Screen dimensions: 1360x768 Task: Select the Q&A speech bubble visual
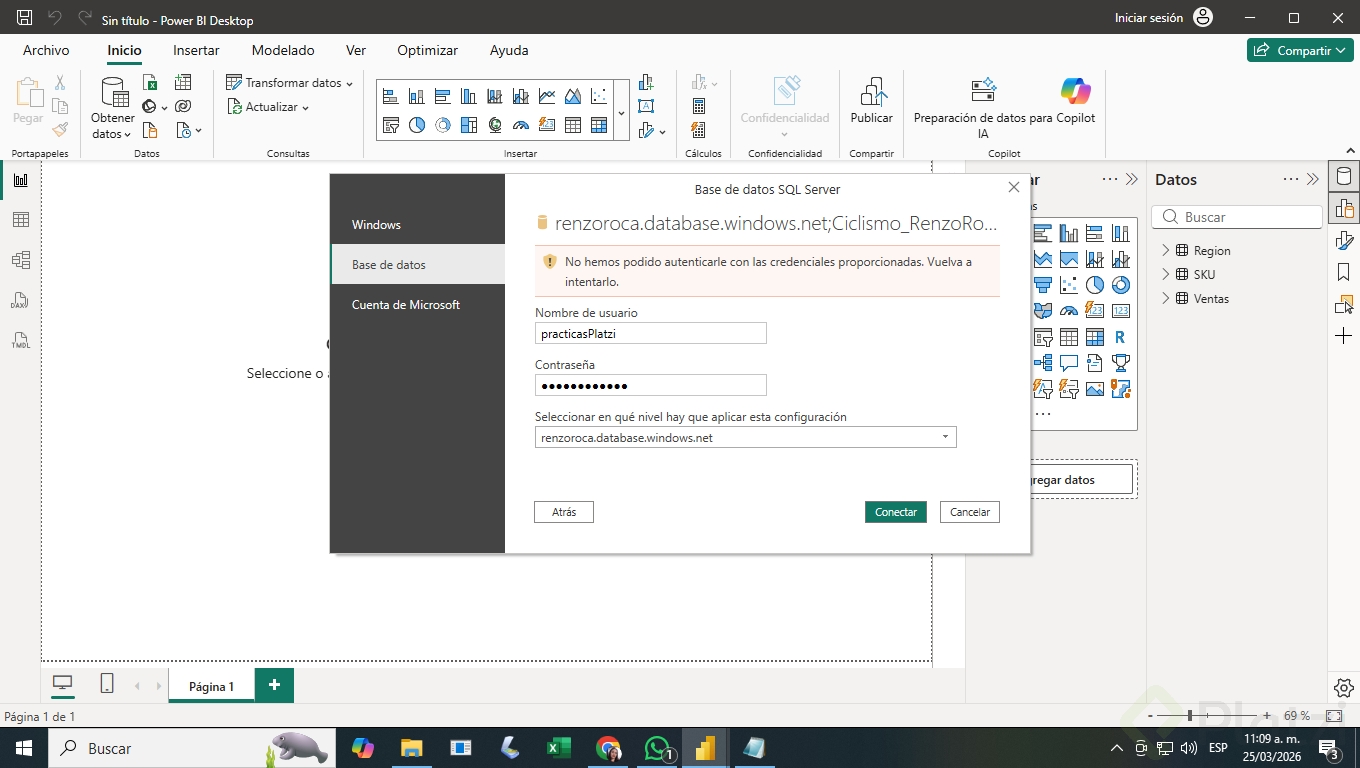tap(1069, 363)
